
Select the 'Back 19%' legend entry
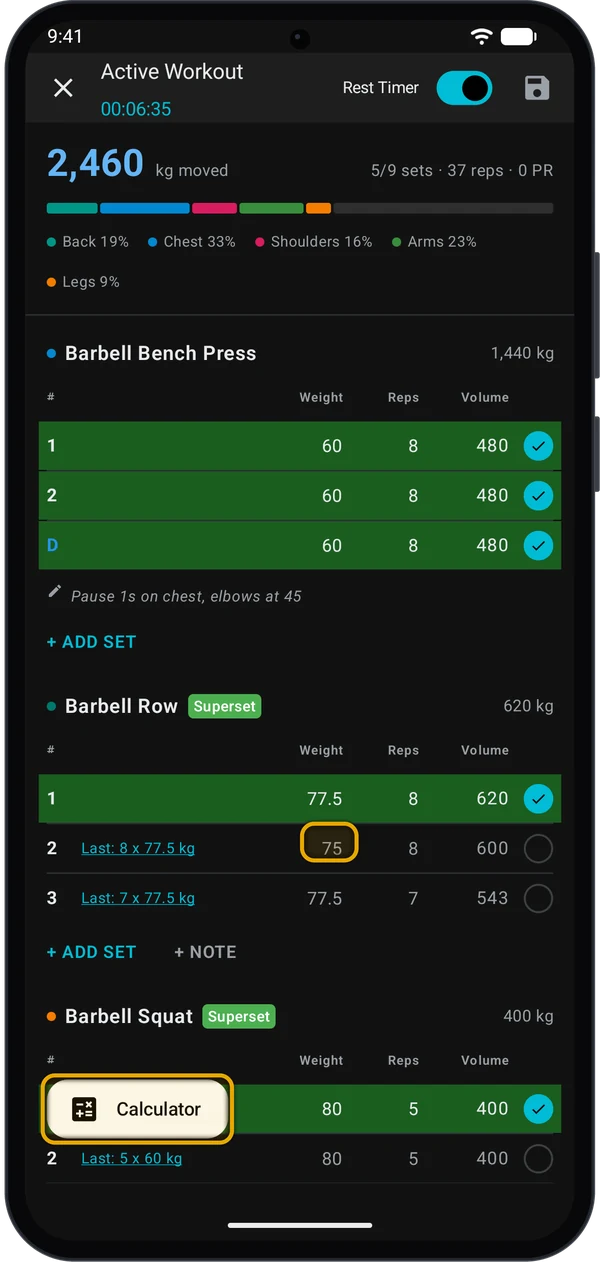[x=88, y=242]
